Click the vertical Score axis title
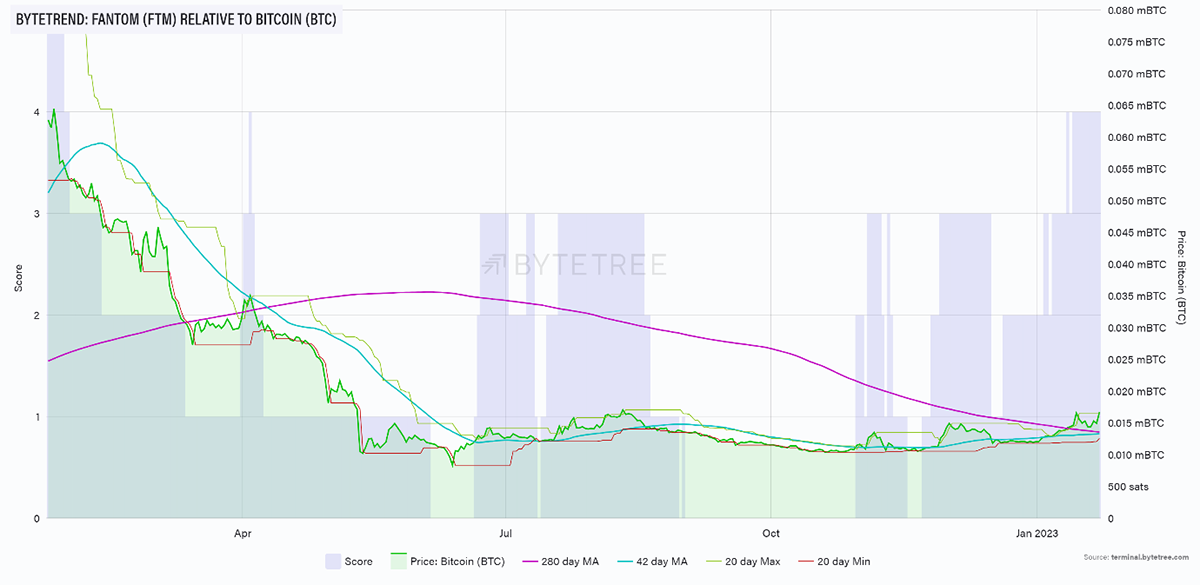Image resolution: width=1200 pixels, height=585 pixels. coord(18,277)
